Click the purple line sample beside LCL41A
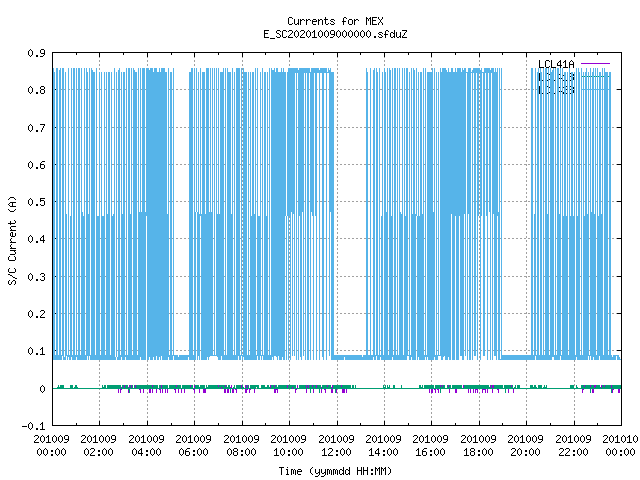640x480 pixels. pyautogui.click(x=595, y=64)
